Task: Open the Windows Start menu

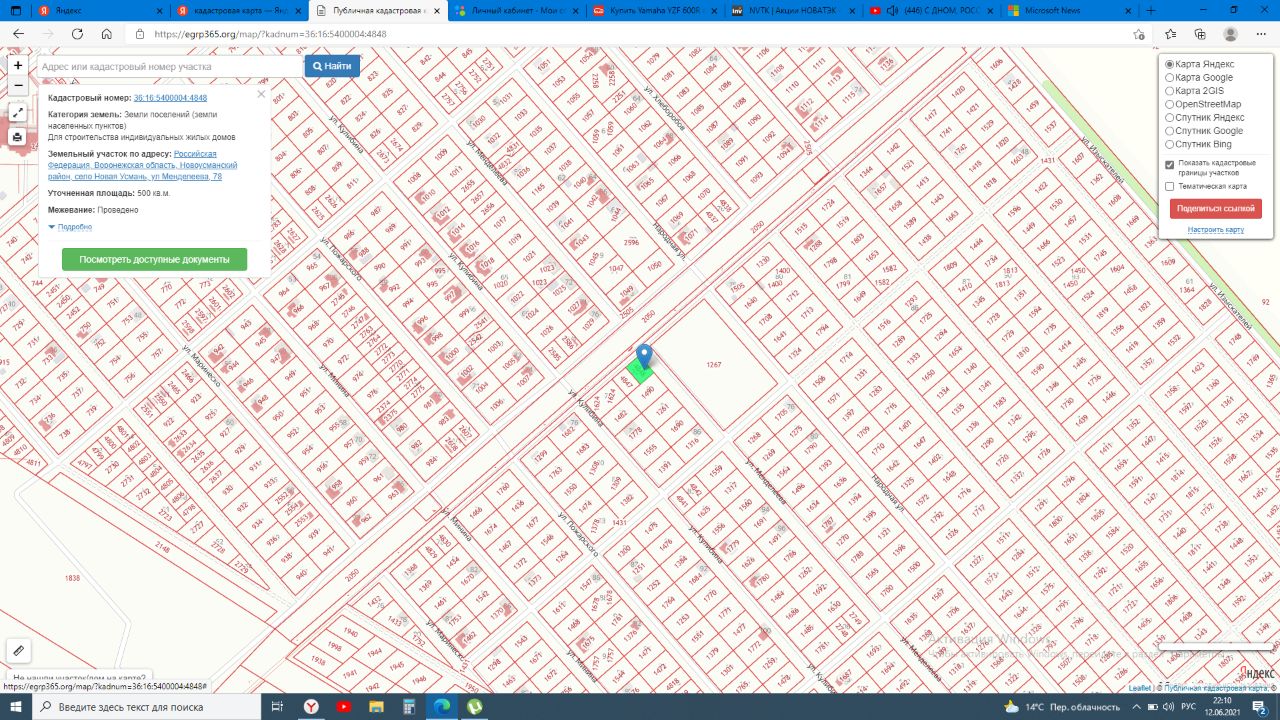Action: [16, 706]
